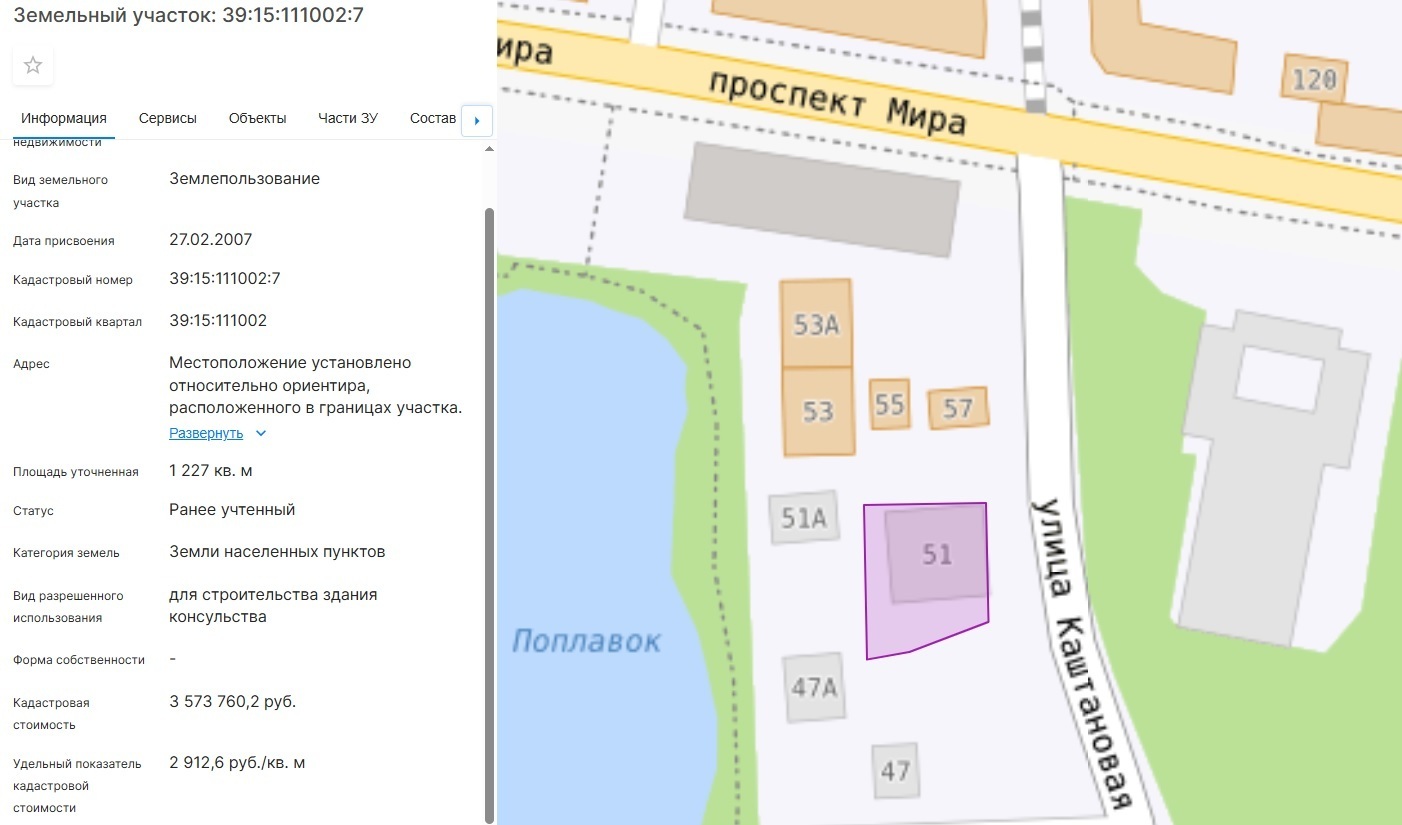Viewport: 1402px width, 825px height.
Task: Open the Сервисы tab
Action: coord(168,118)
